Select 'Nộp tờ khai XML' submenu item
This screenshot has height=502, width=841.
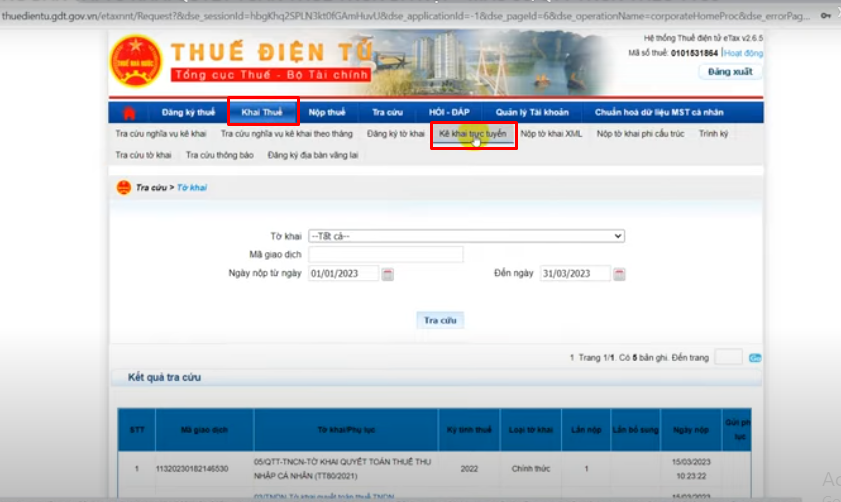[551, 133]
